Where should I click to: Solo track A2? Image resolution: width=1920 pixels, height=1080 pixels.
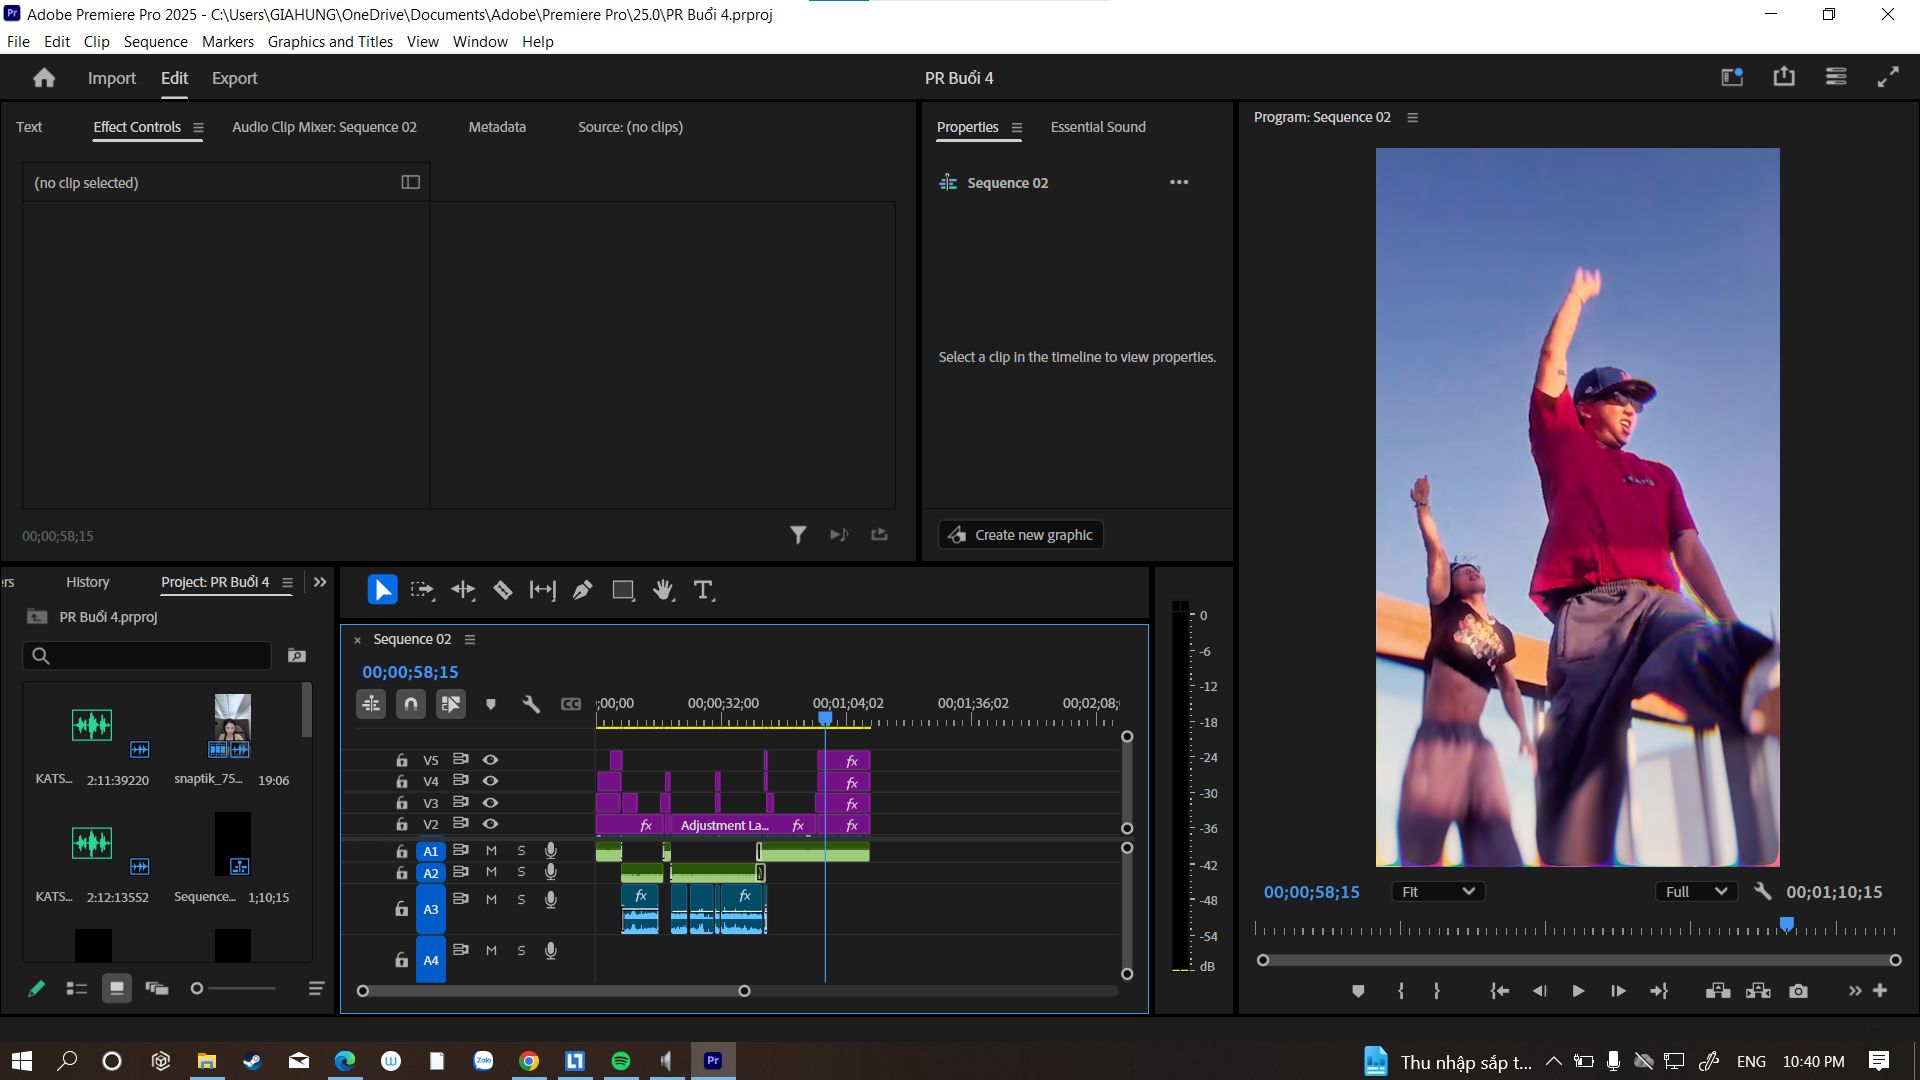(521, 872)
